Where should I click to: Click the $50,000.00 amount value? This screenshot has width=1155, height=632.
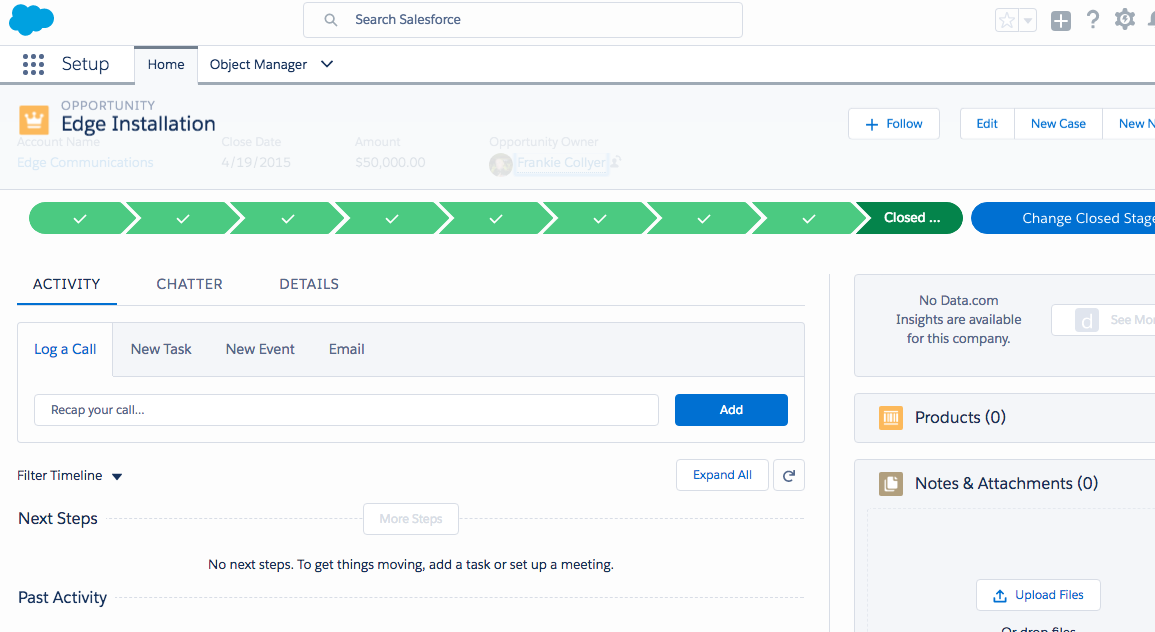[x=390, y=163]
